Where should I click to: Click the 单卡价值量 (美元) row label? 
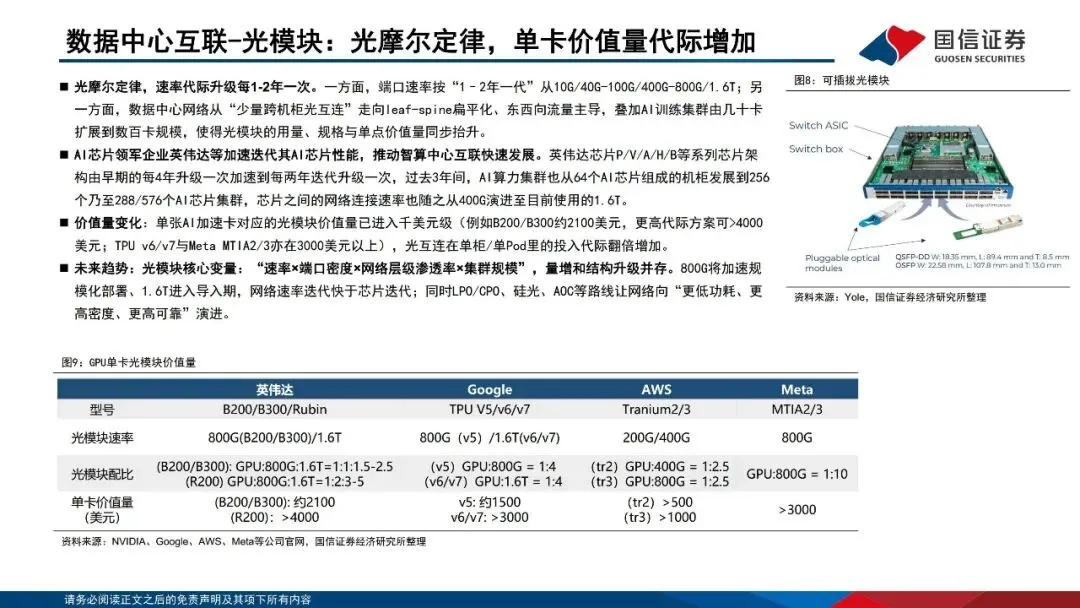coord(102,510)
